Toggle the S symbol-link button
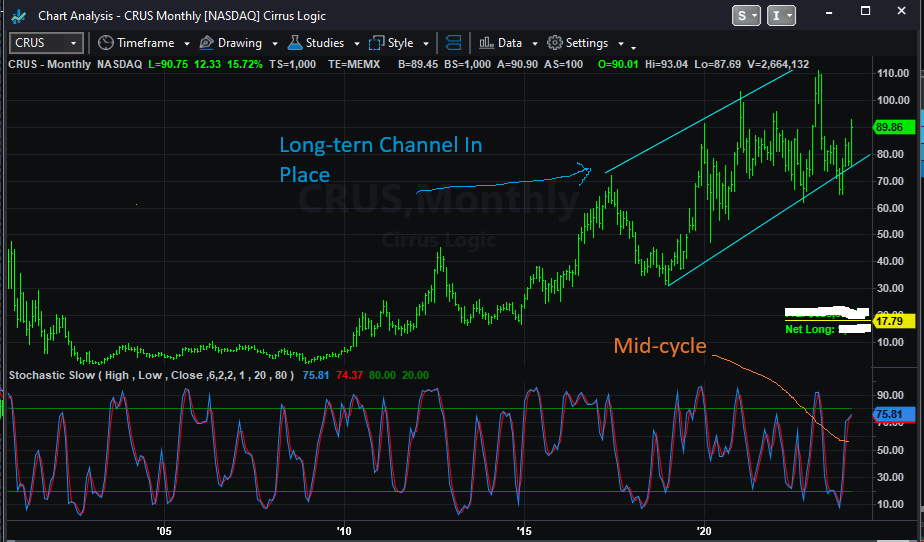 [746, 16]
